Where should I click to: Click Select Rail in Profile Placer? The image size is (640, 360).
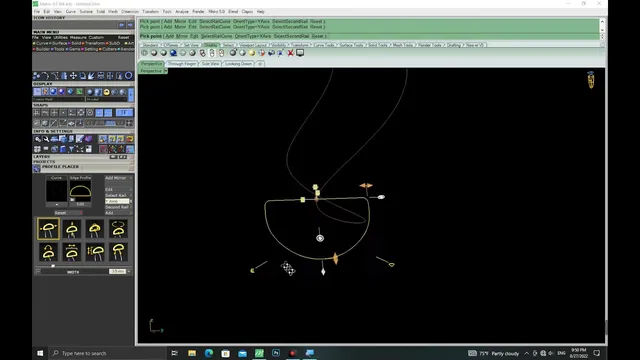coord(116,195)
